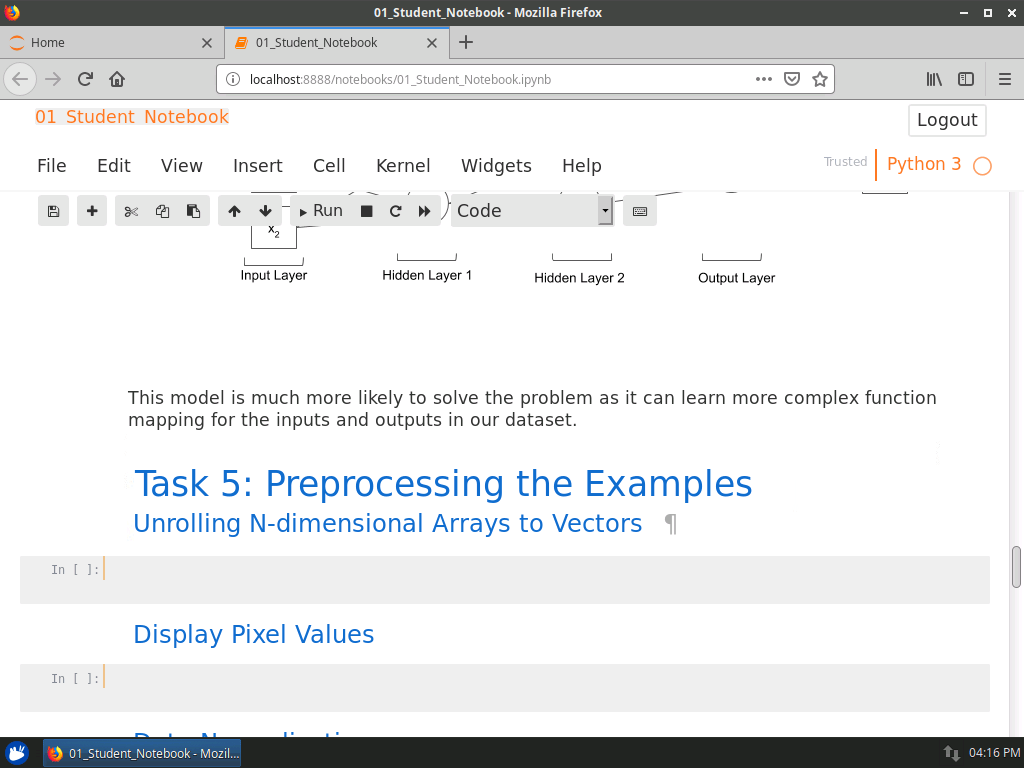Toggle tracking protection via the shield icon
This screenshot has width=1024, height=768.
tap(791, 79)
